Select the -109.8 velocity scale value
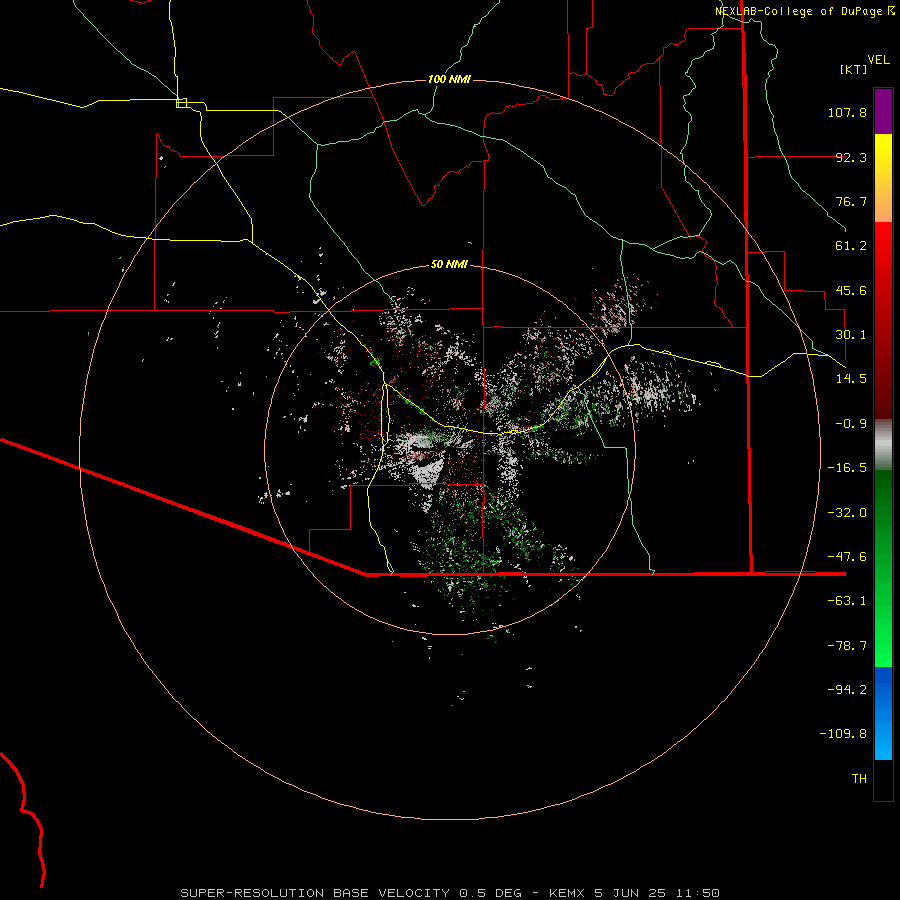The width and height of the screenshot is (900, 900). 843,734
